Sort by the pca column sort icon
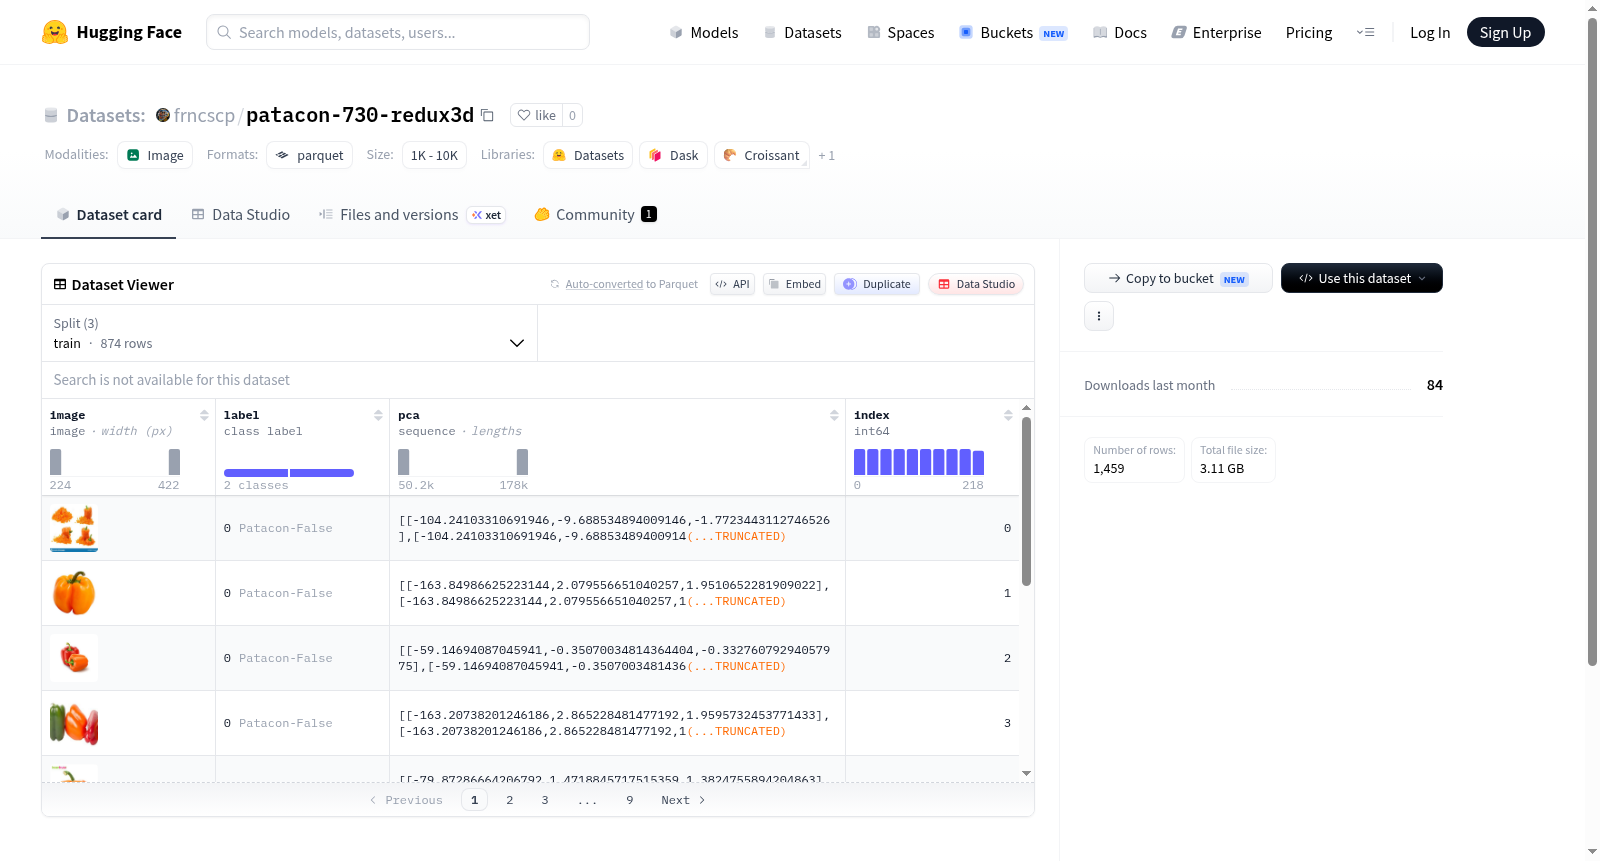 point(834,415)
